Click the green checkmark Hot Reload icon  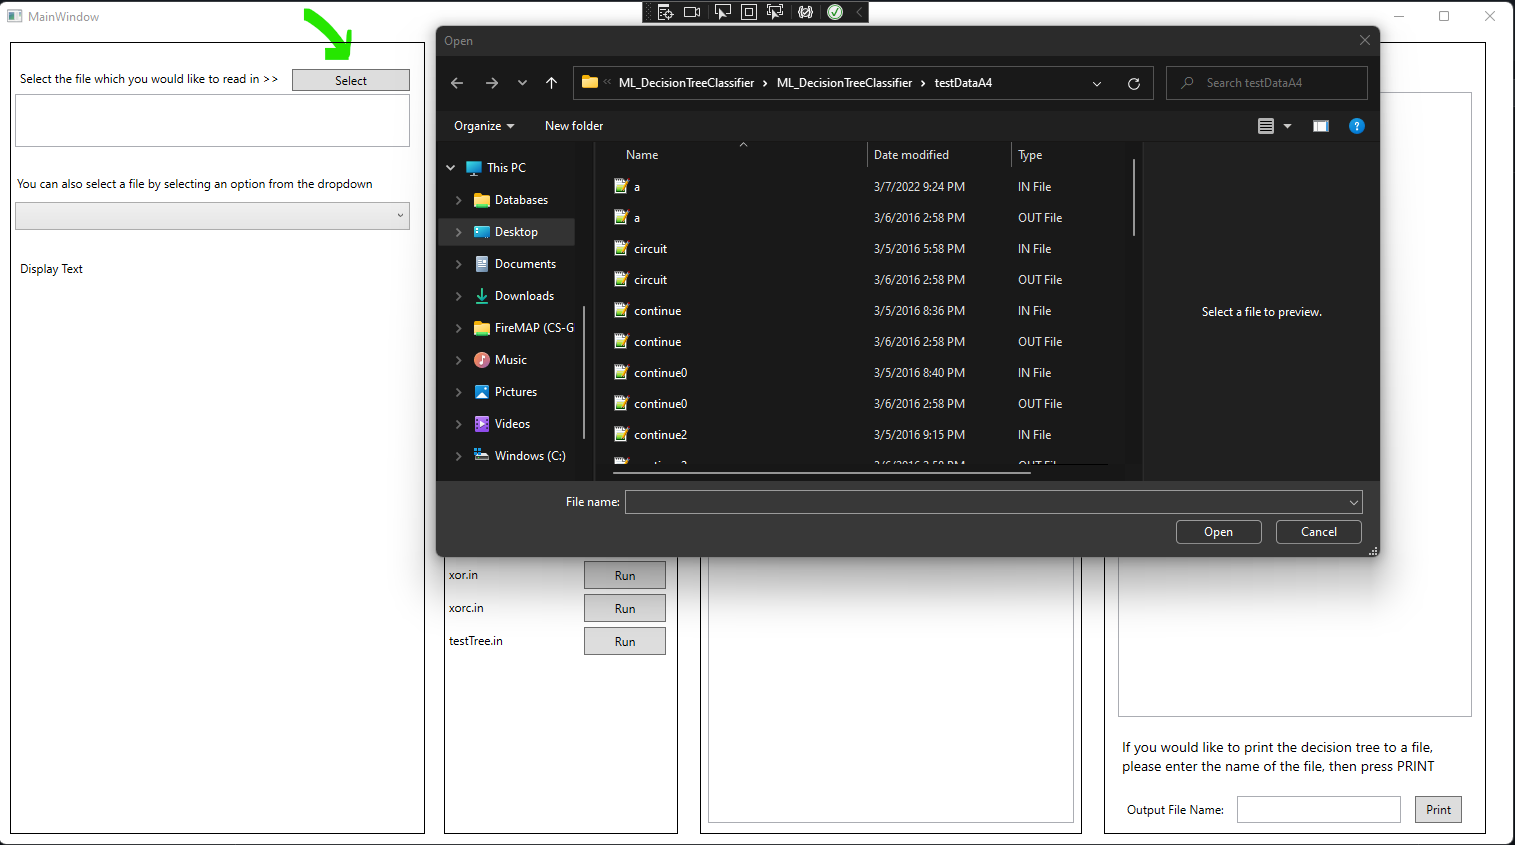pos(835,12)
